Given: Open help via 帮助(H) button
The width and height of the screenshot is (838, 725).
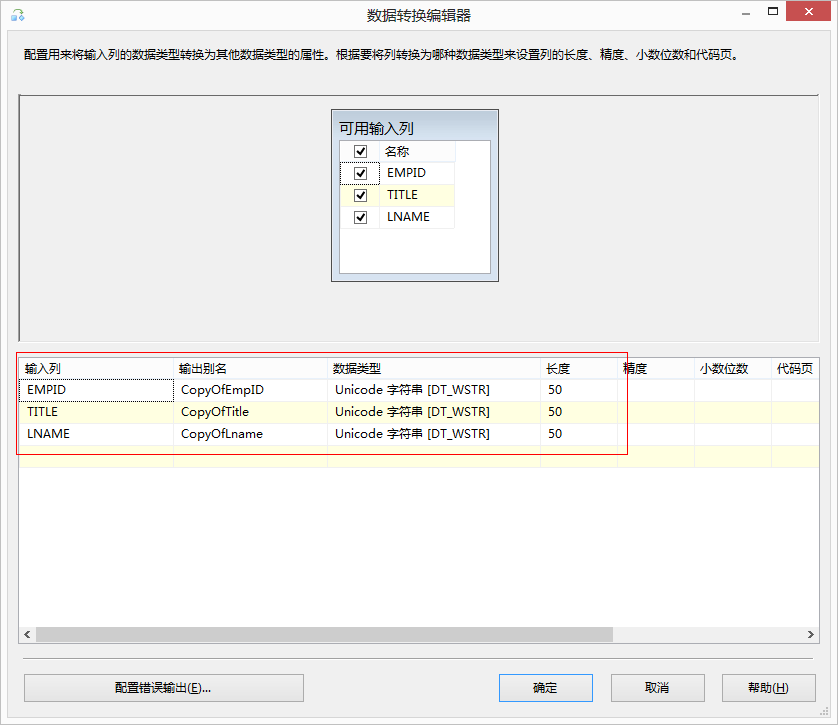Looking at the screenshot, I should [769, 688].
